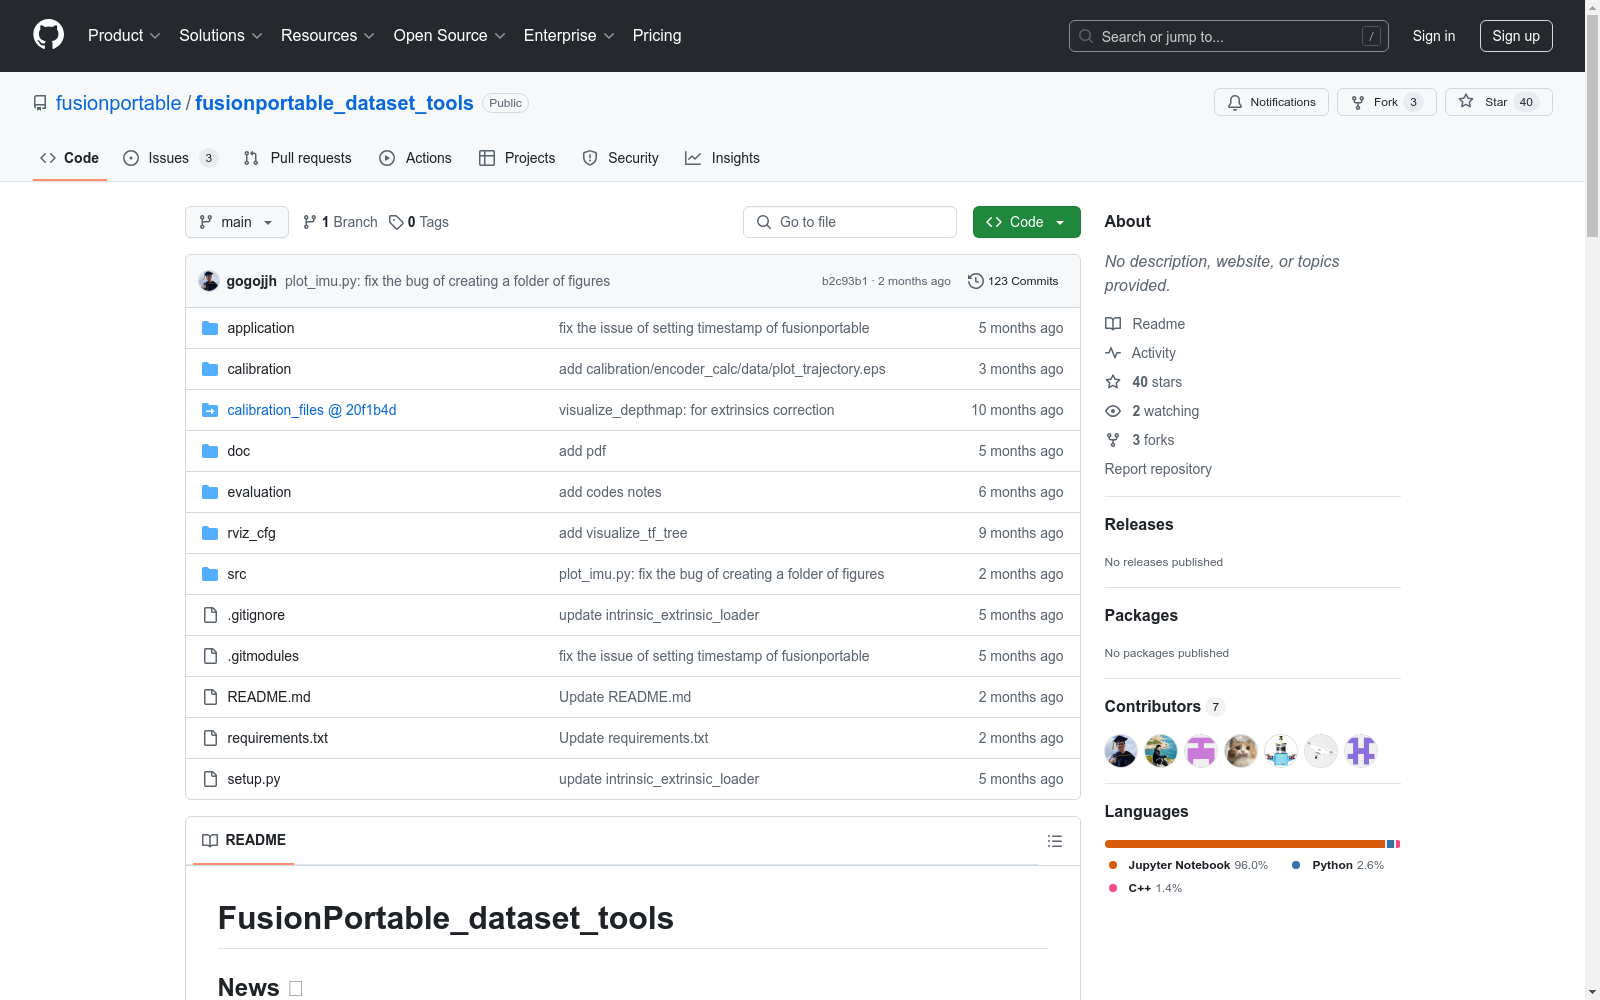Click the src folder icon
The image size is (1600, 1000).
click(x=210, y=574)
